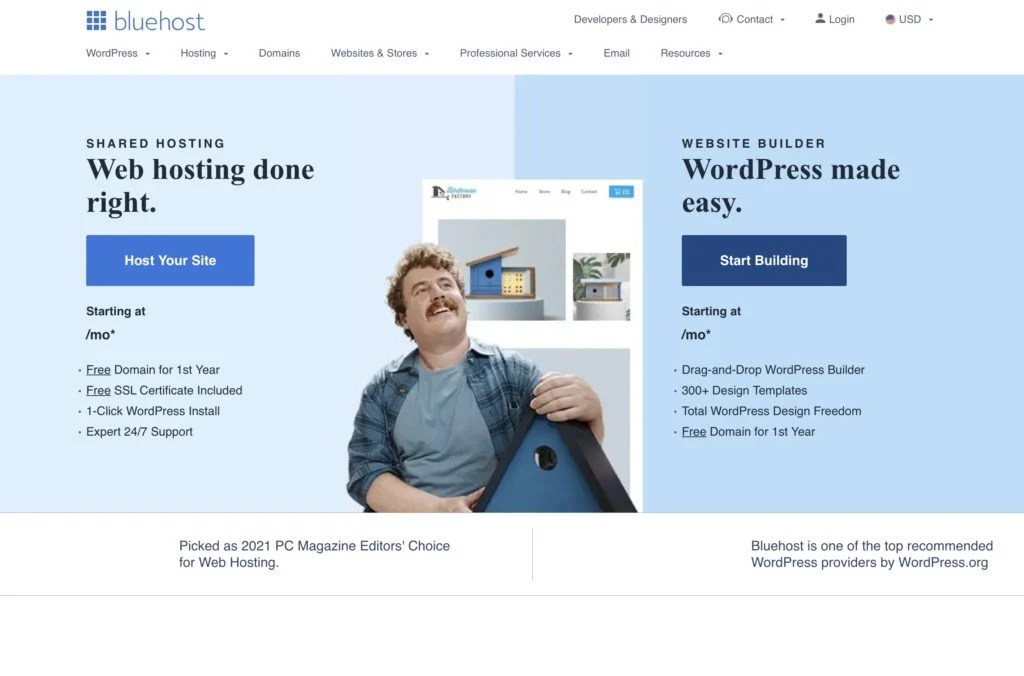This screenshot has width=1024, height=676.
Task: Open the Email menu item
Action: coord(616,53)
